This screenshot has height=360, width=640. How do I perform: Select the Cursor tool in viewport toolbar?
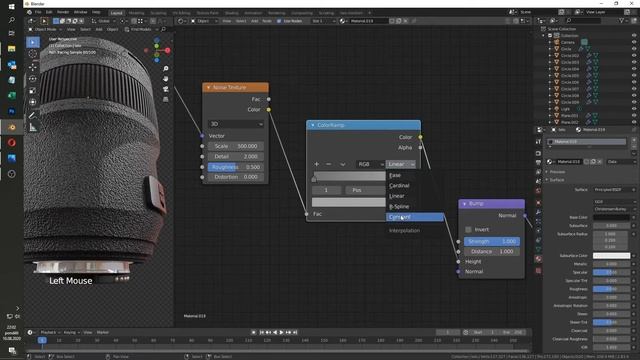pyautogui.click(x=33, y=54)
